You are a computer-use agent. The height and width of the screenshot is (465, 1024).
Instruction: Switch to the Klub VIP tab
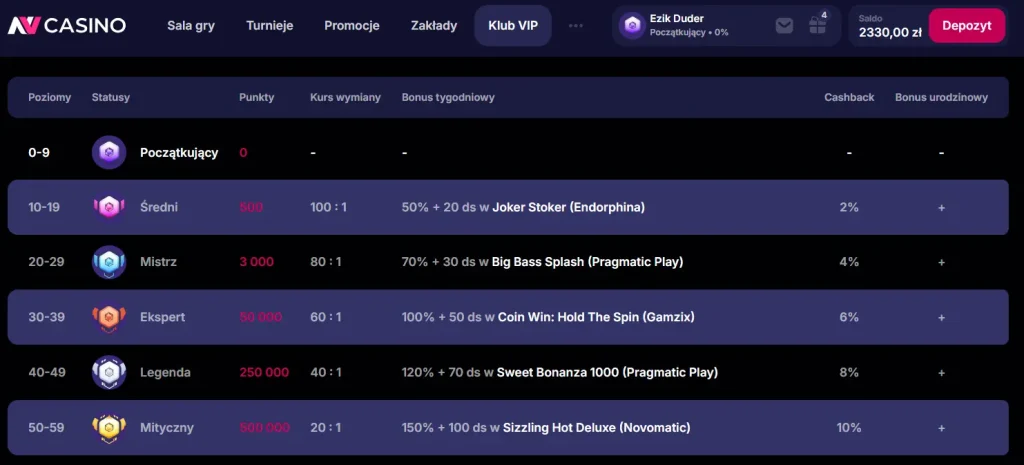(x=513, y=25)
